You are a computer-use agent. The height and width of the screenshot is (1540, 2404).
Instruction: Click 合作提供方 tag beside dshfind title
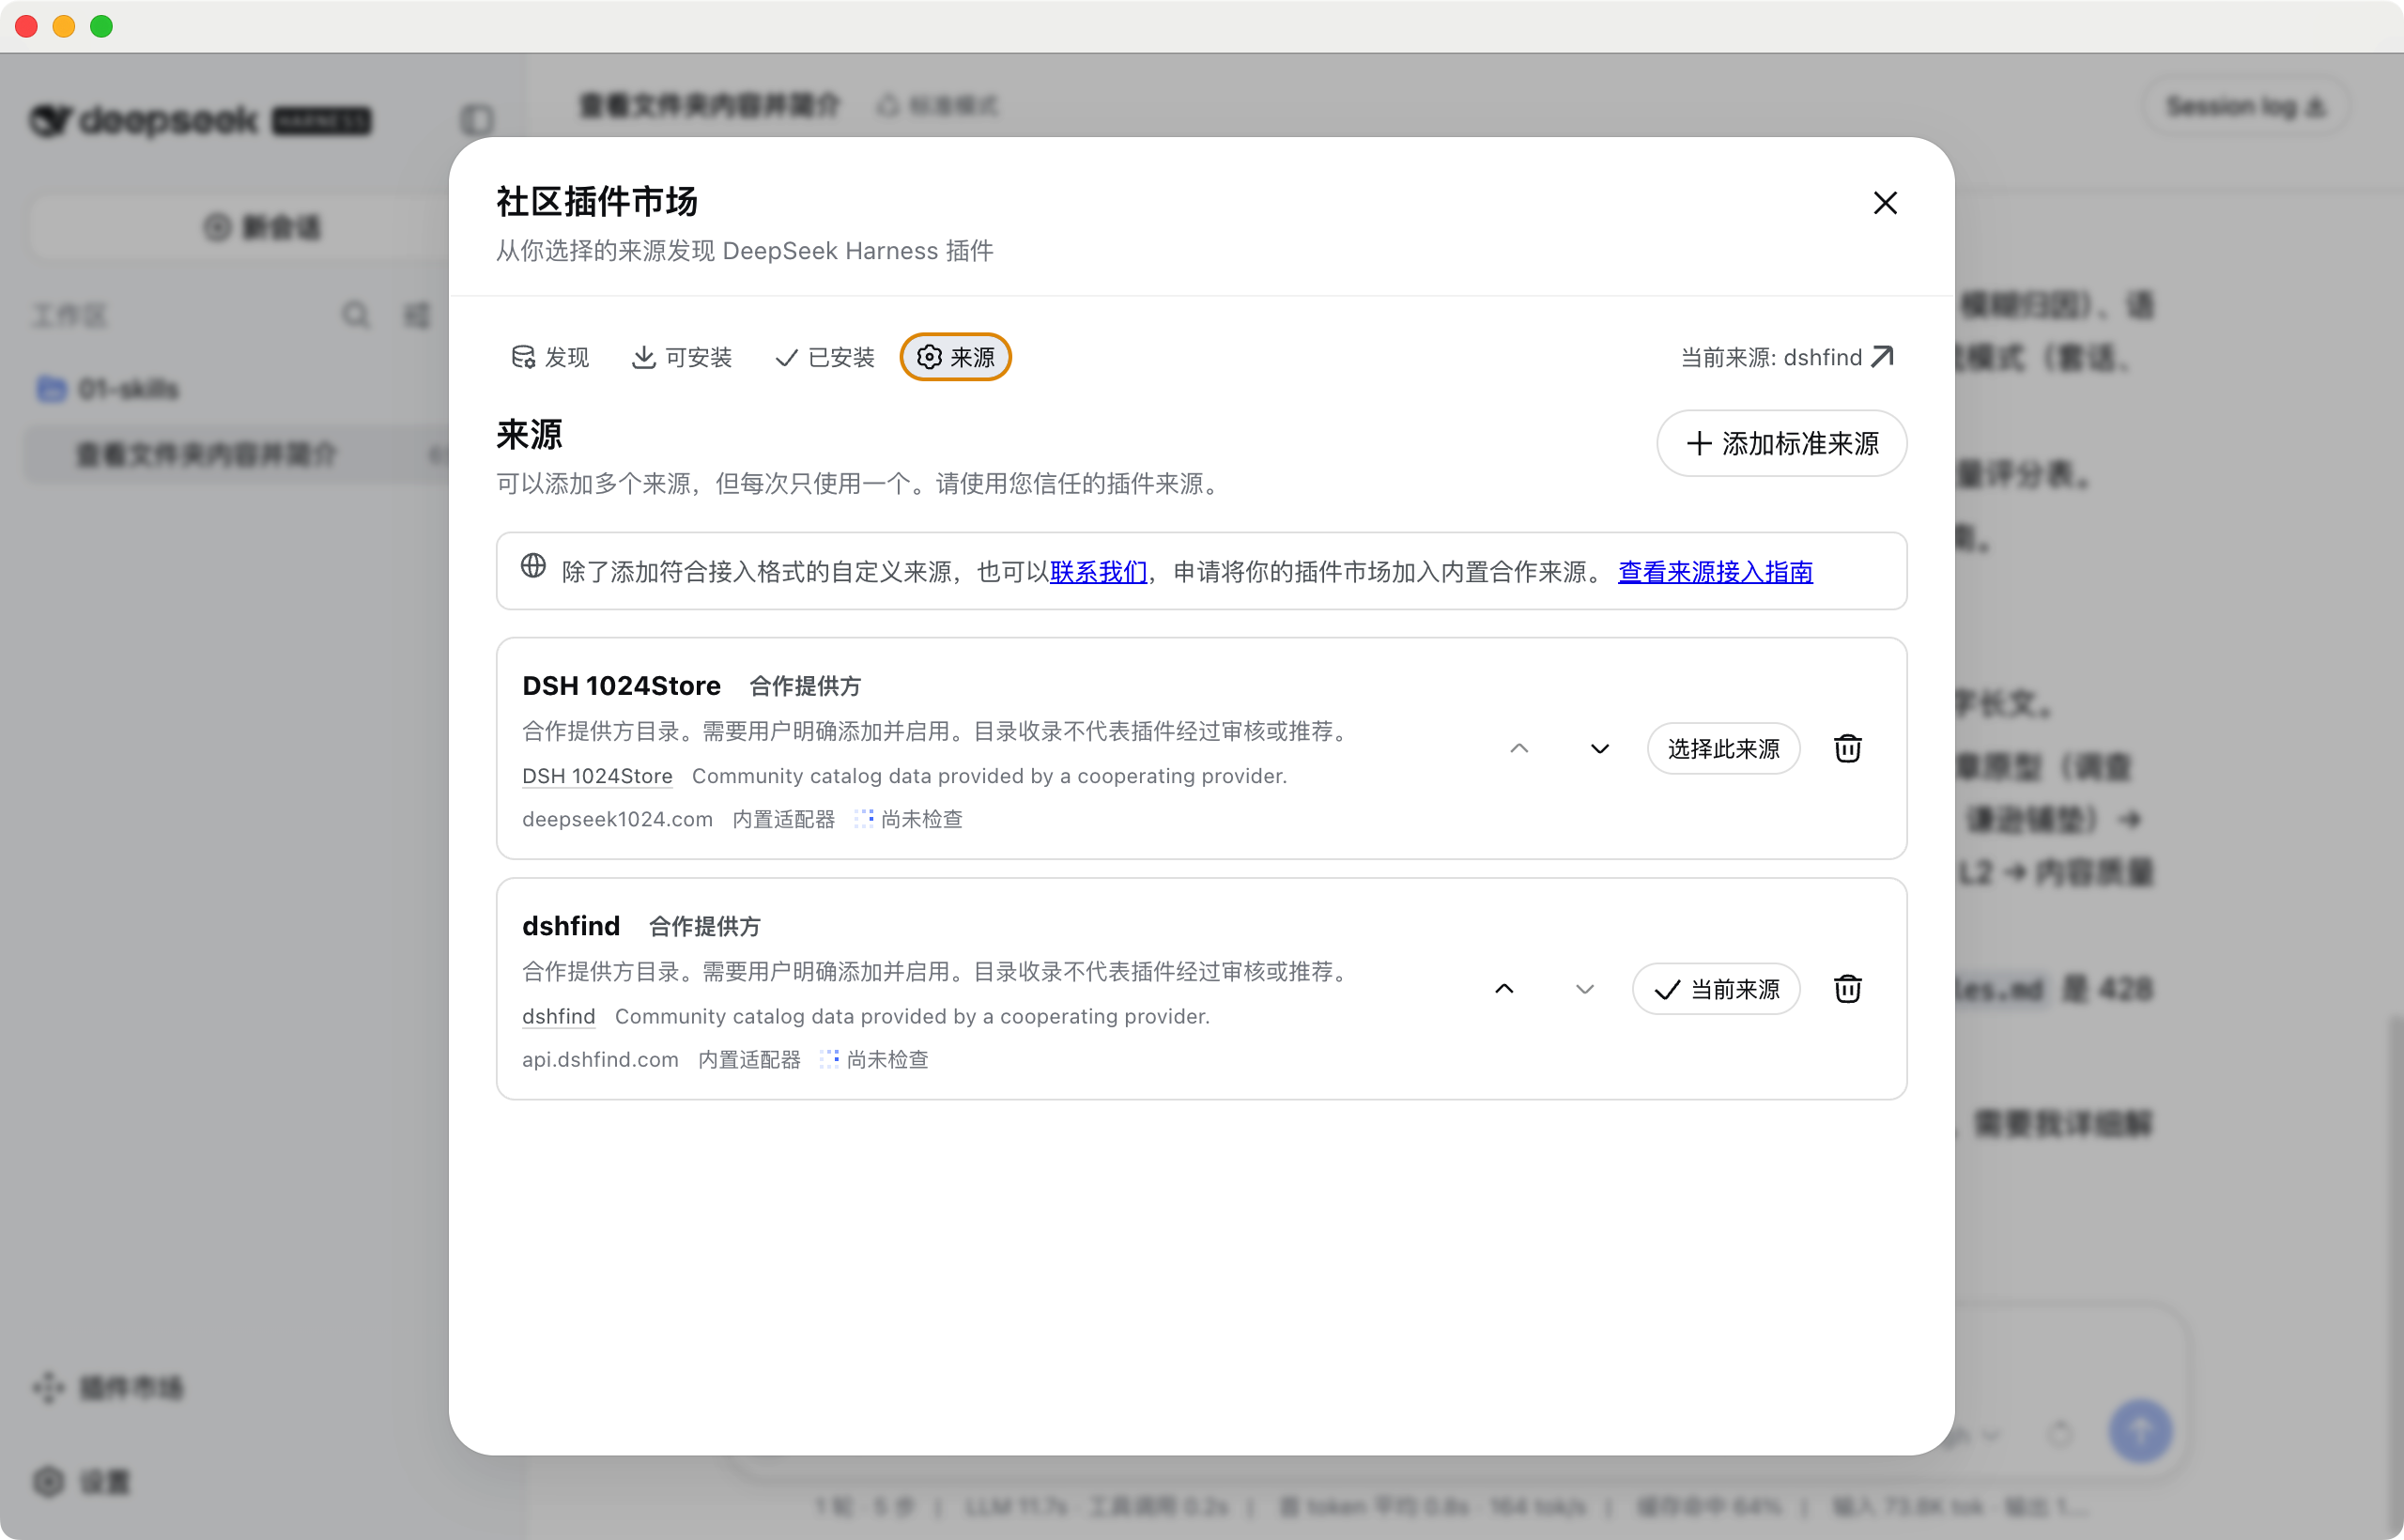point(704,926)
